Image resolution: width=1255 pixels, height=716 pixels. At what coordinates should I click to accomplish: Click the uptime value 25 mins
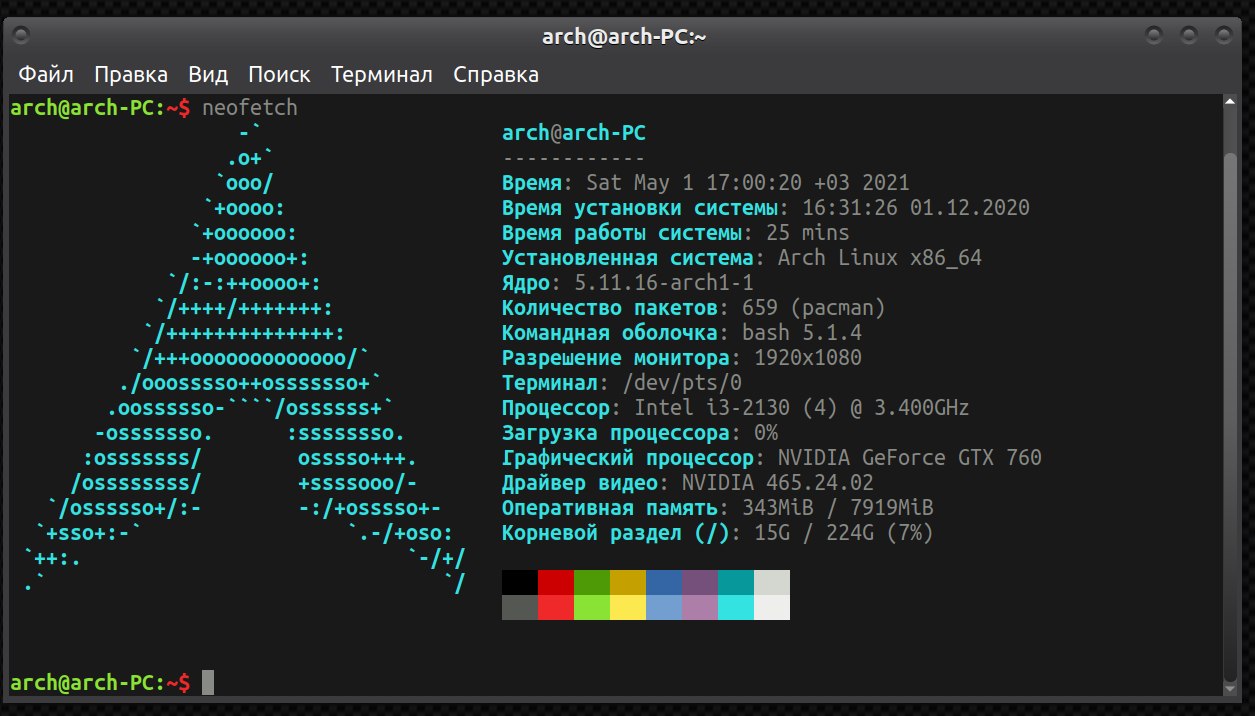pos(808,233)
